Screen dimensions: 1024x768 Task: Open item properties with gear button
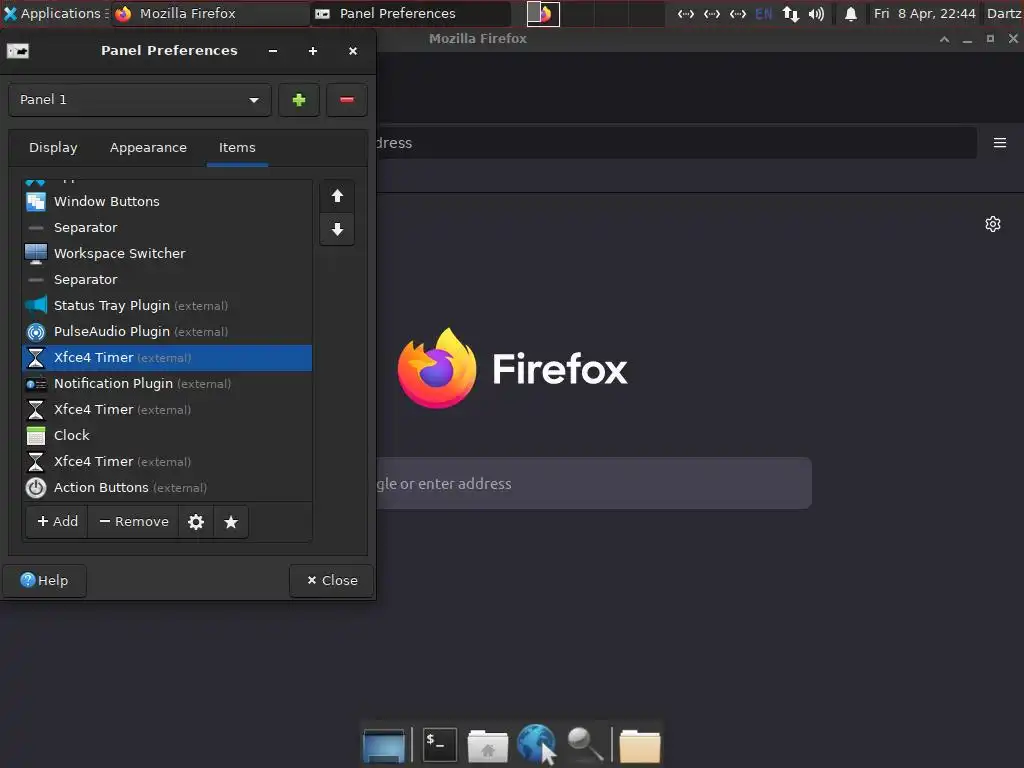pos(196,522)
